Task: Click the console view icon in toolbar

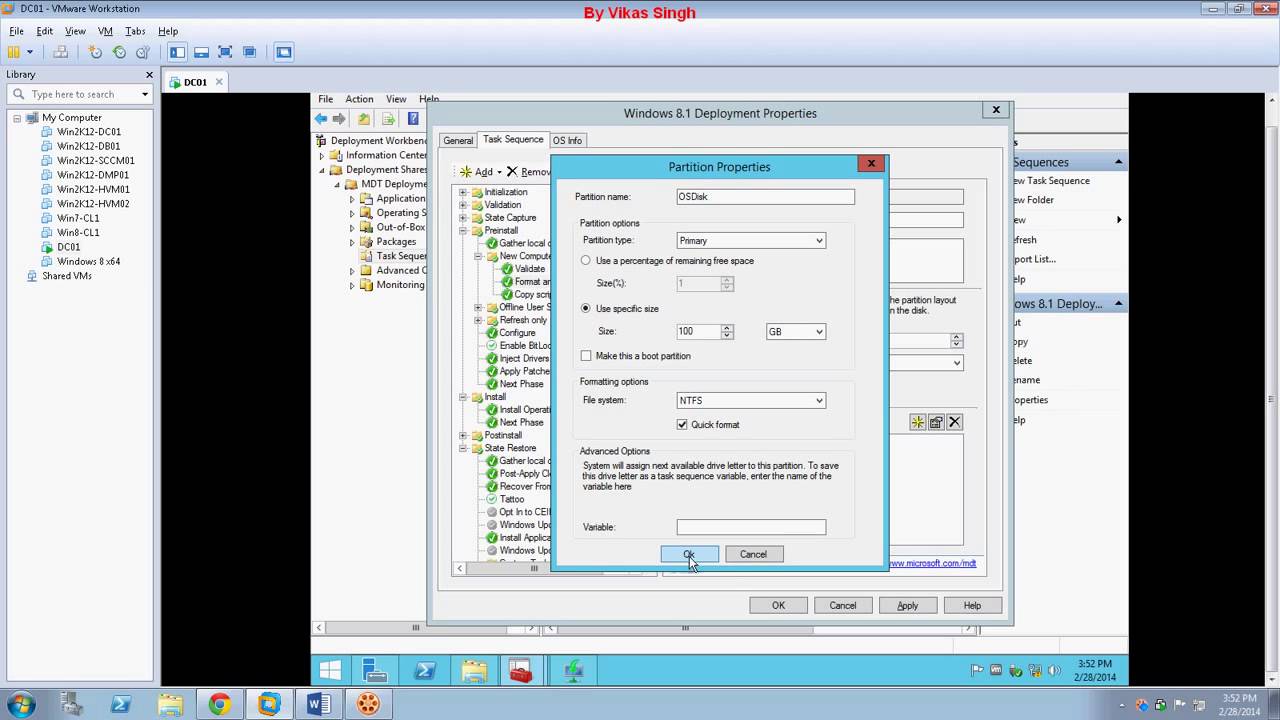Action: coord(284,52)
